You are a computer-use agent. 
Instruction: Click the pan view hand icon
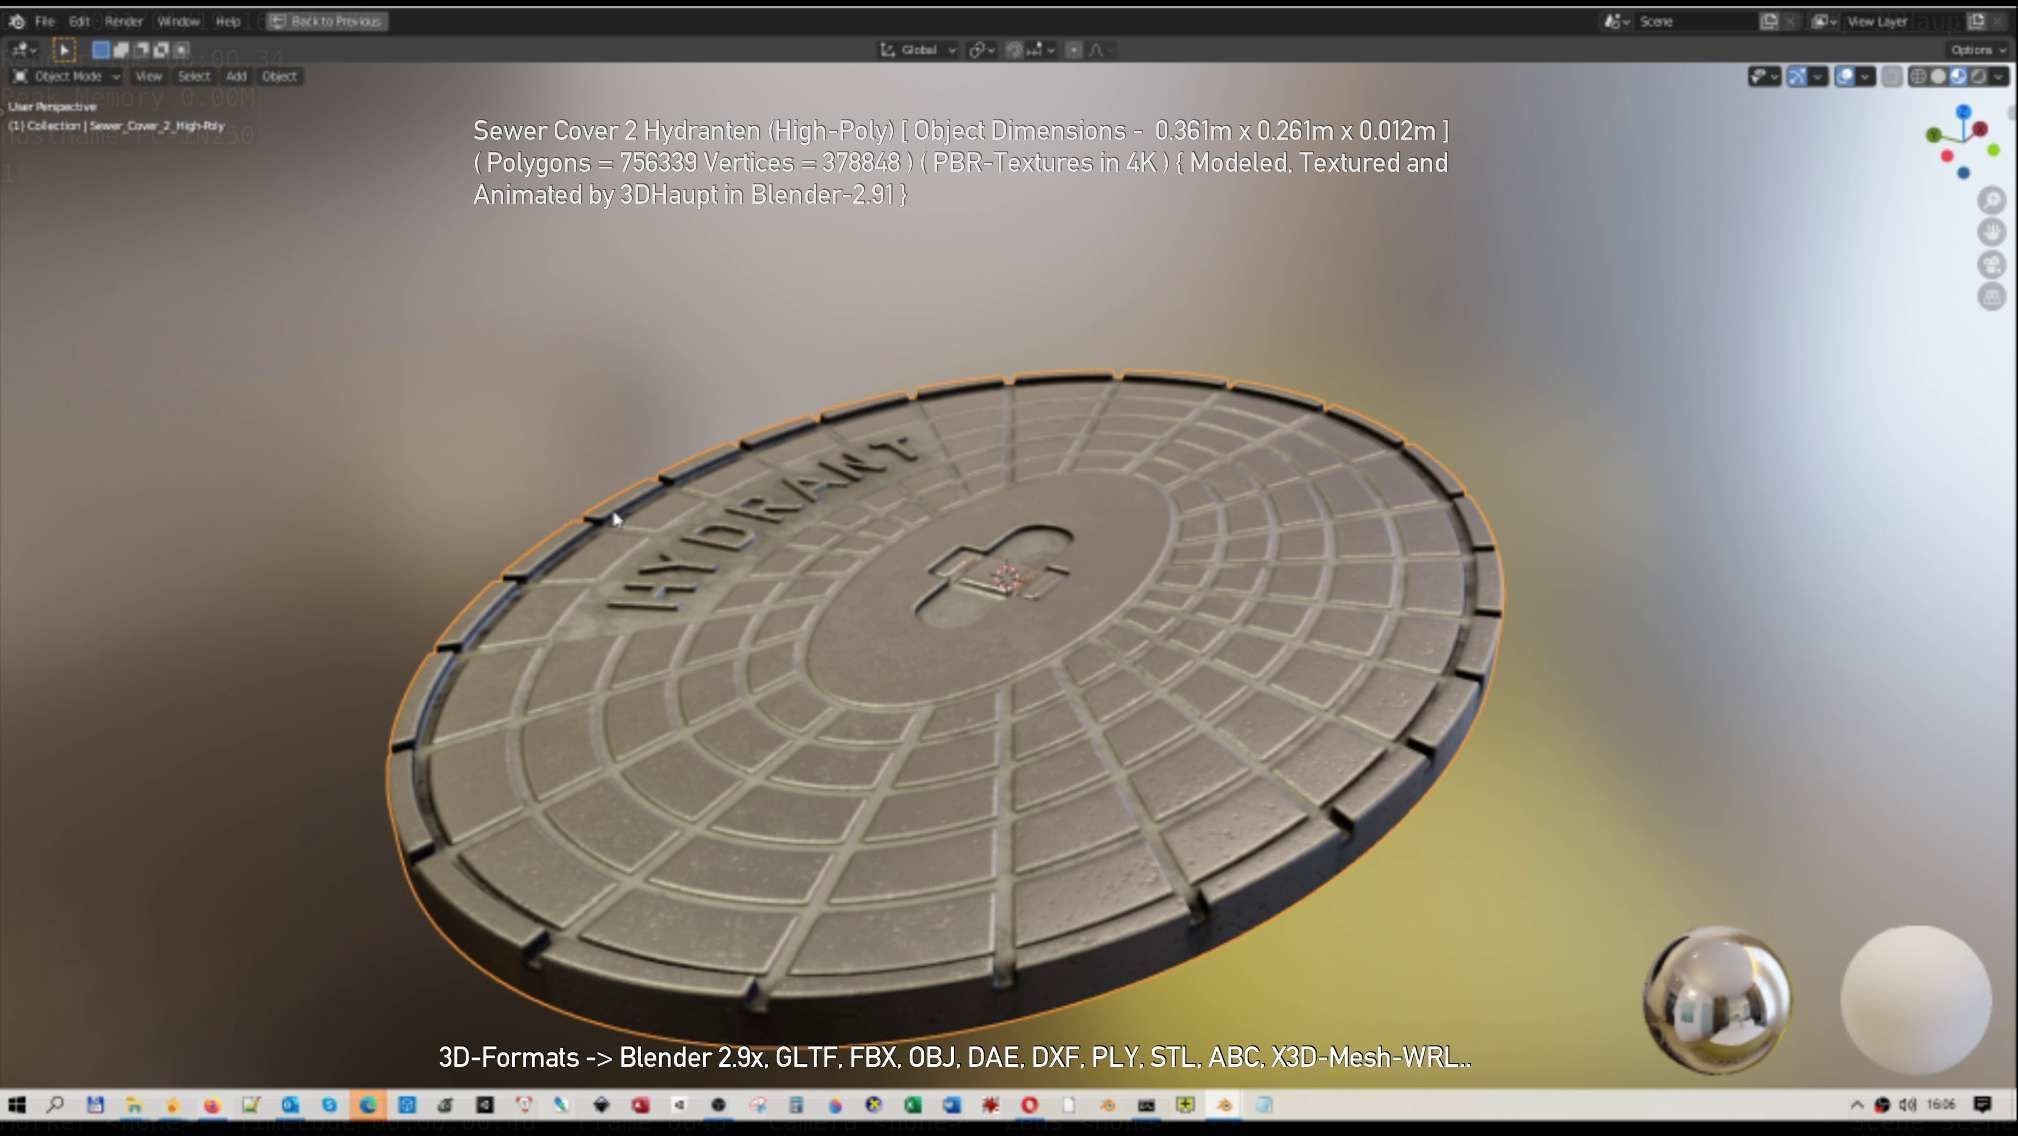coord(1992,232)
